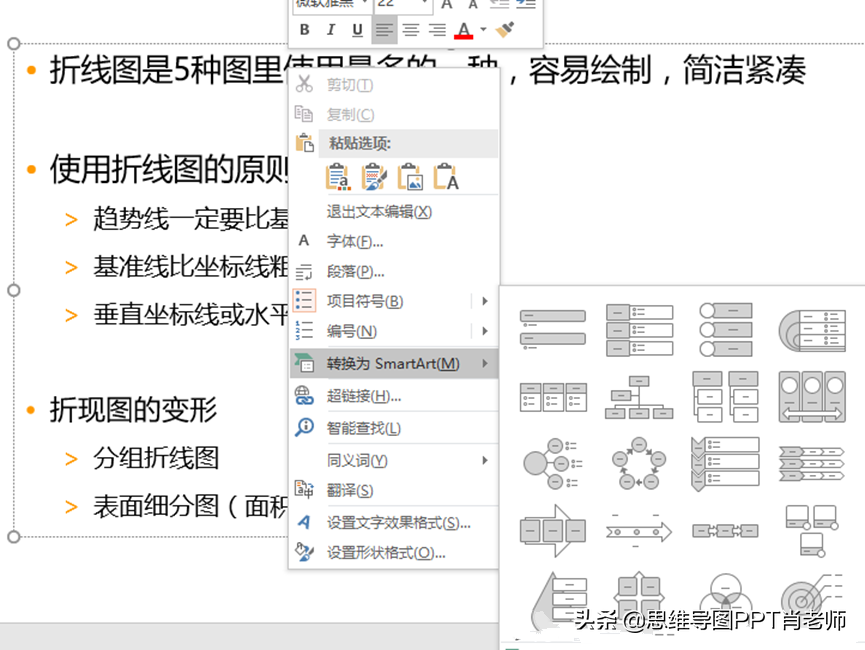The height and width of the screenshot is (650, 865).
Task: Click the text effects A icon
Action: point(304,522)
